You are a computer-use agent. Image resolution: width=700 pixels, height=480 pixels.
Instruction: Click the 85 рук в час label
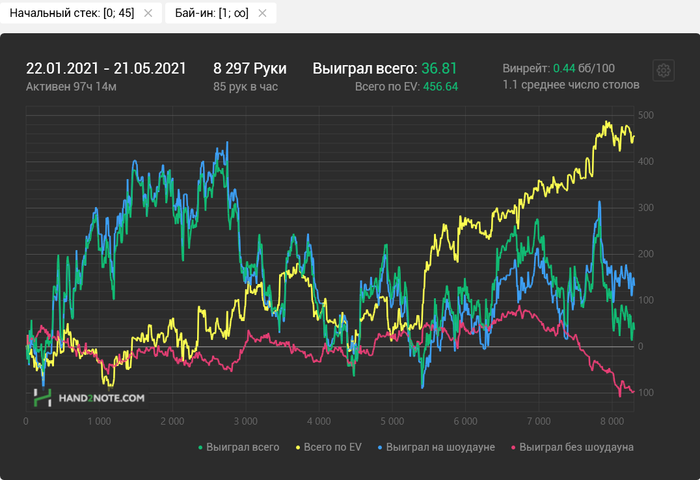(x=245, y=87)
